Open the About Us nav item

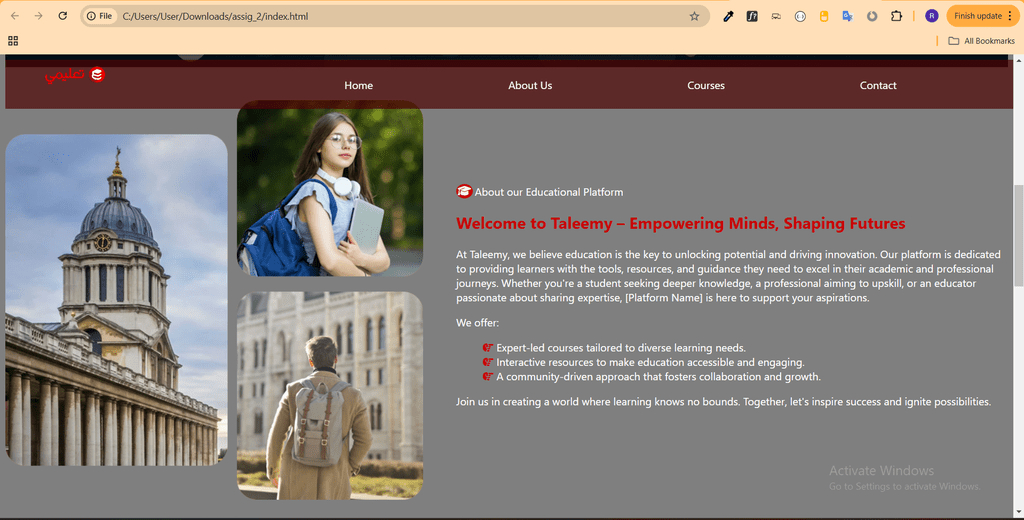[530, 86]
